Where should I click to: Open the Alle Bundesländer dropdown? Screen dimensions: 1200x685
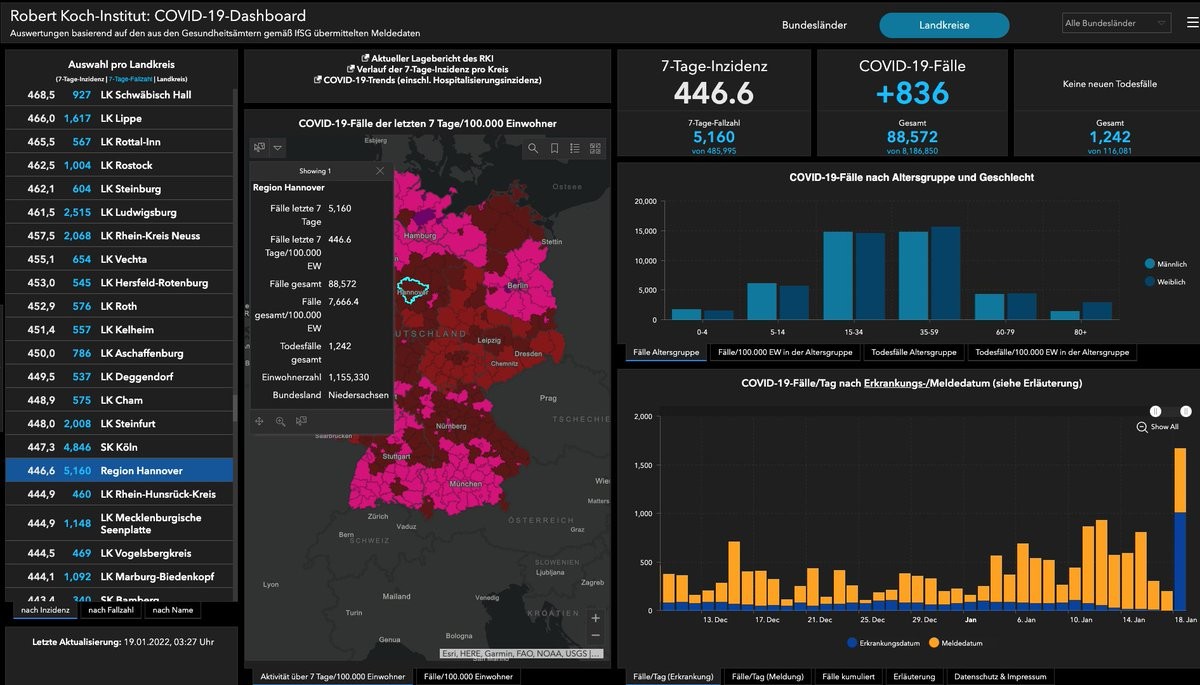[1116, 23]
